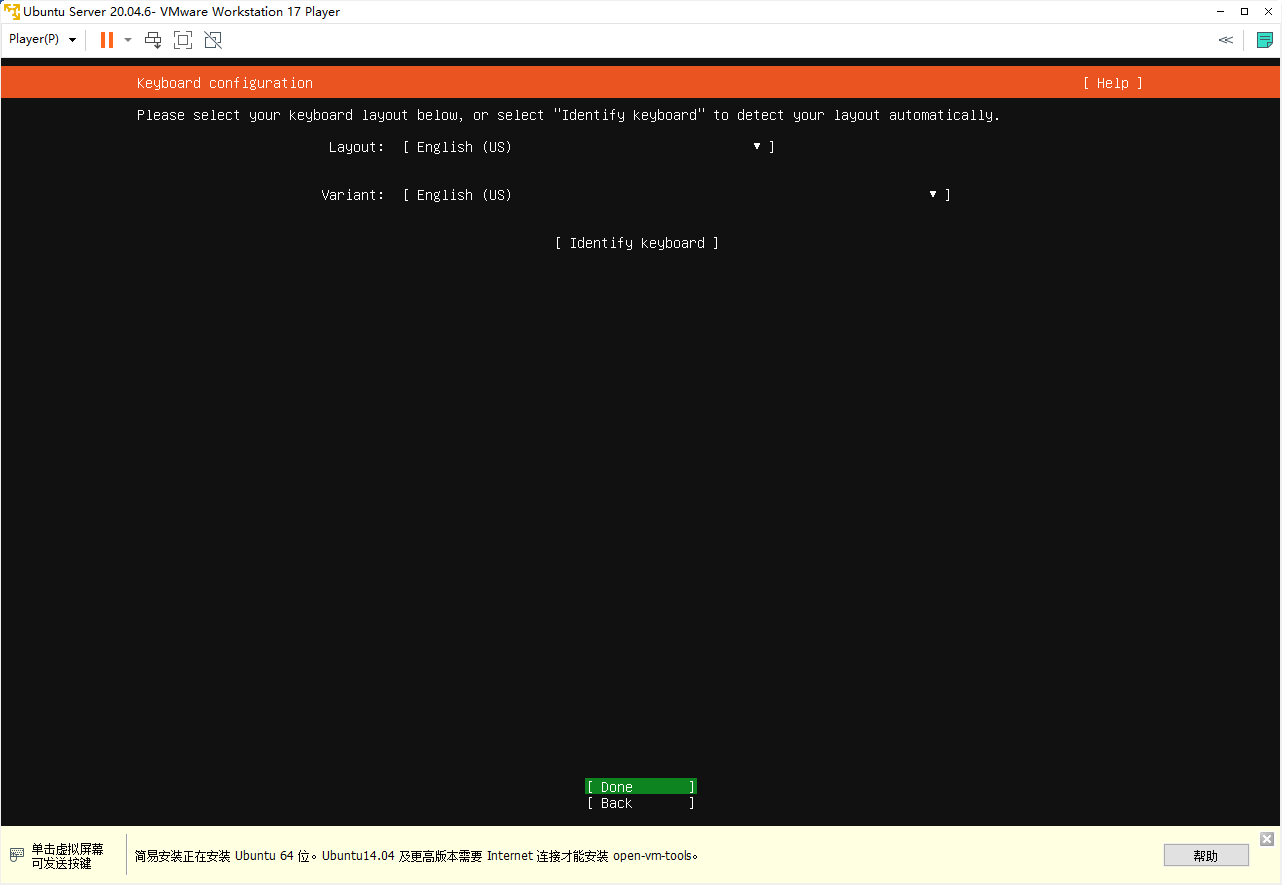Image resolution: width=1282 pixels, height=885 pixels.
Task: Click the 简易安装正在安装 Ubuntu message text
Action: [x=416, y=856]
